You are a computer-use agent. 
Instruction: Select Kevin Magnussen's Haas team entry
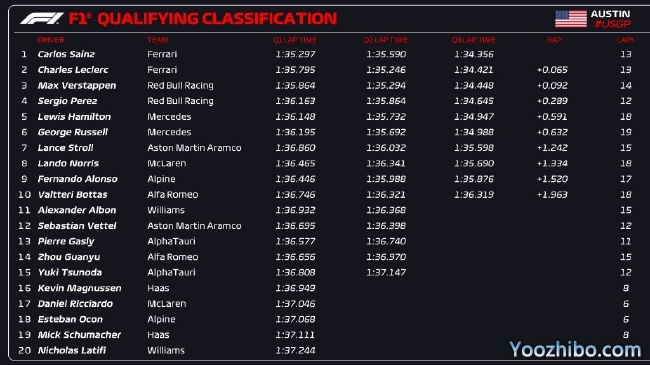pos(158,288)
